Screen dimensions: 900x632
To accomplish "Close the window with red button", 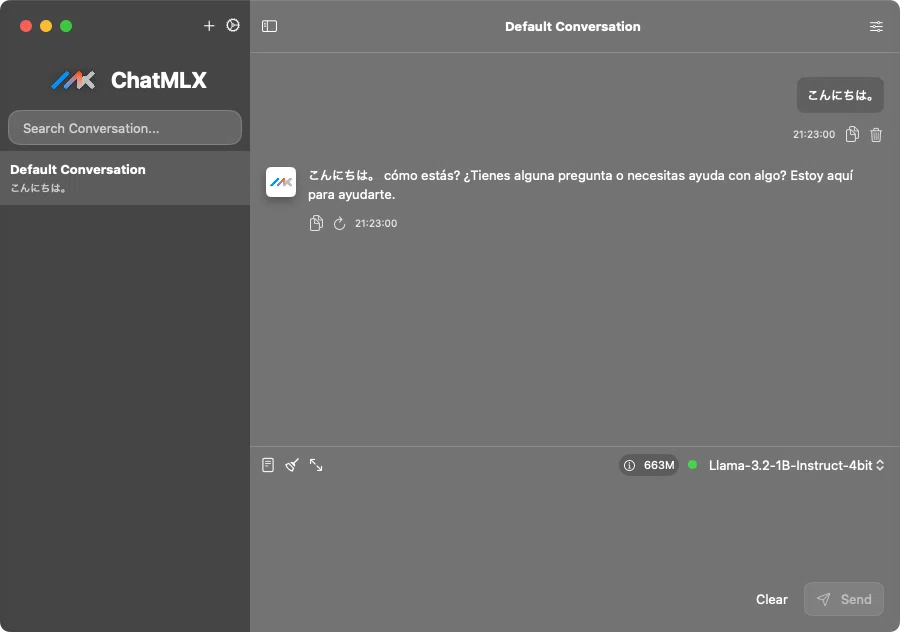I will (x=26, y=26).
